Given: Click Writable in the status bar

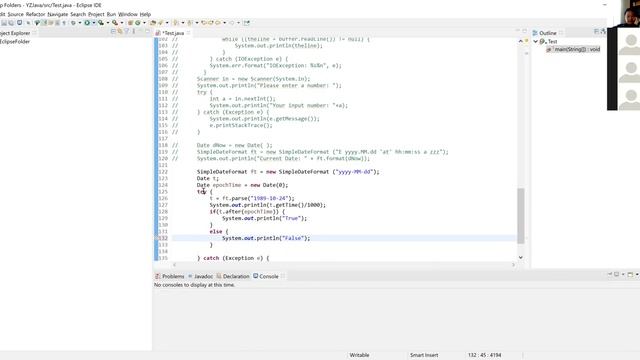Looking at the screenshot, I should [359, 355].
